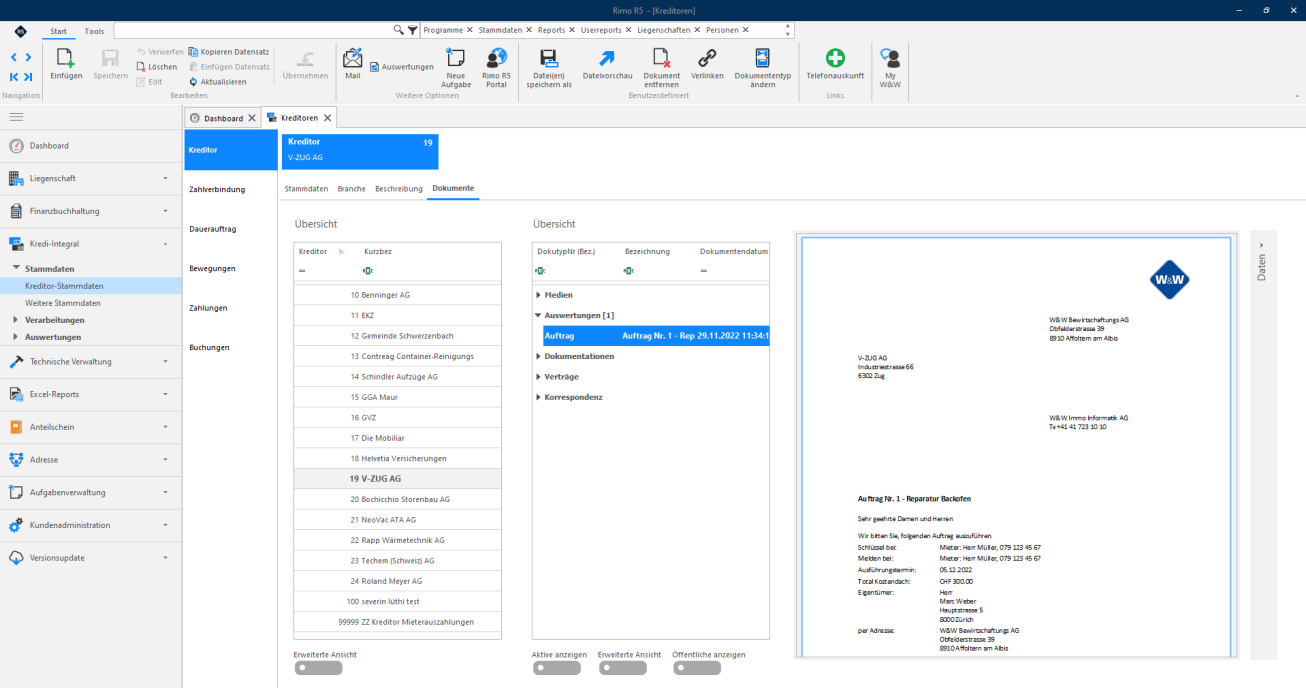Expand Finanzbuchhaltung sidebar section
The height and width of the screenshot is (688, 1306).
pyautogui.click(x=92, y=211)
